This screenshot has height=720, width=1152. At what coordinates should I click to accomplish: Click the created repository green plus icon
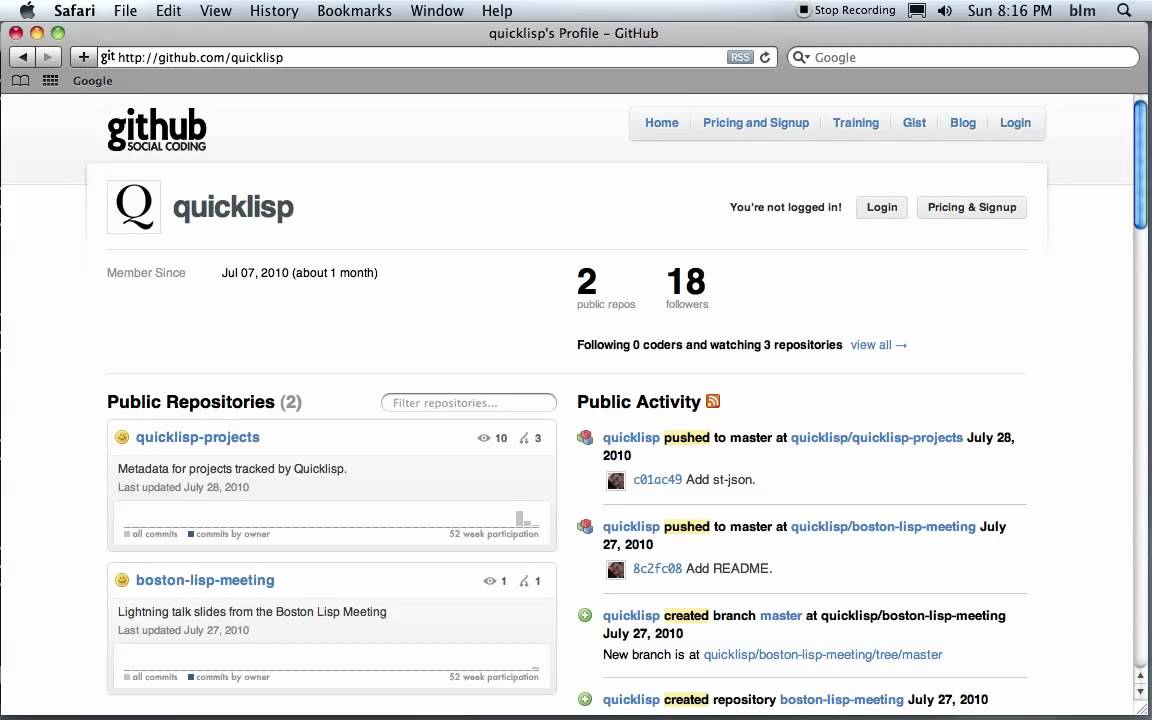click(585, 699)
